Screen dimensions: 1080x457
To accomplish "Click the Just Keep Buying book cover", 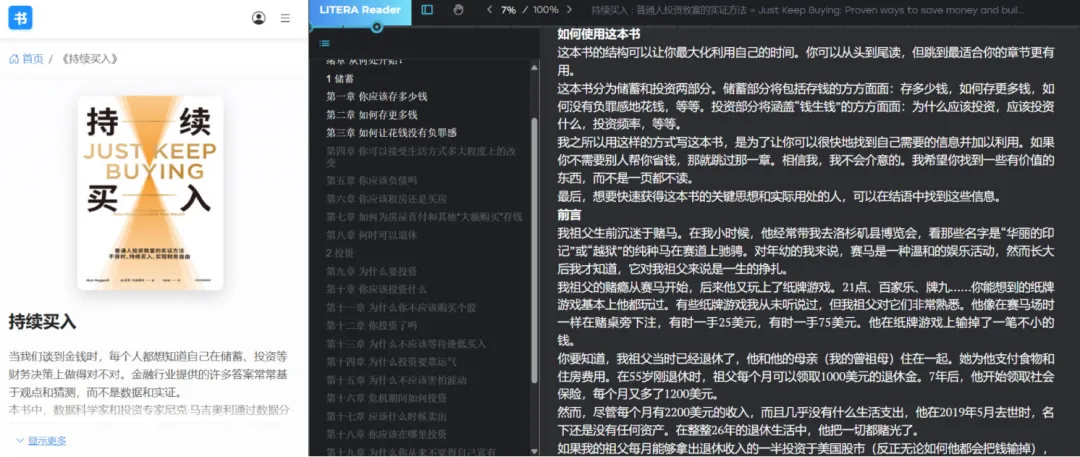I will coord(150,192).
